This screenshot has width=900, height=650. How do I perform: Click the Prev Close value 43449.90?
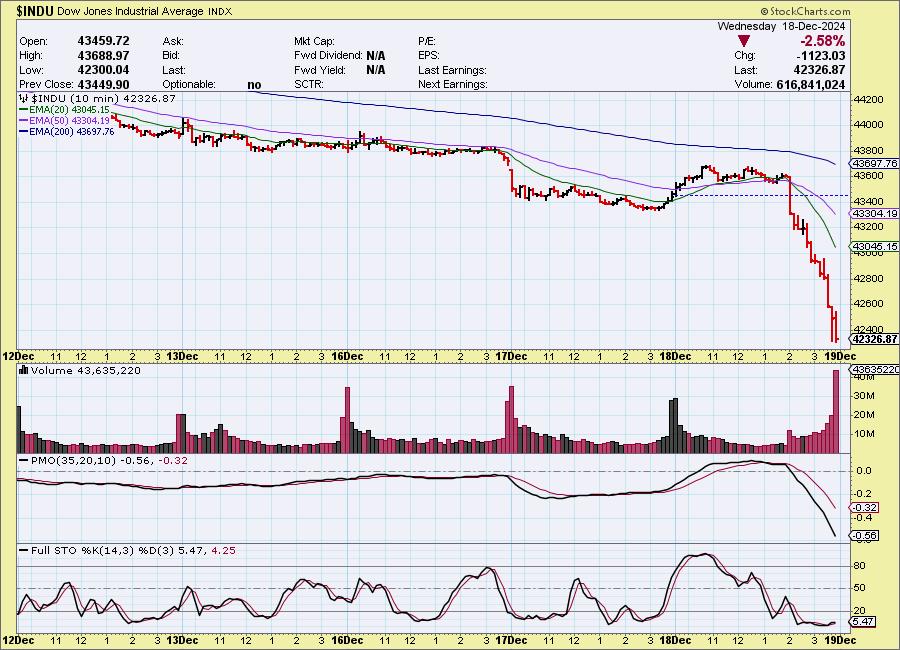(103, 84)
